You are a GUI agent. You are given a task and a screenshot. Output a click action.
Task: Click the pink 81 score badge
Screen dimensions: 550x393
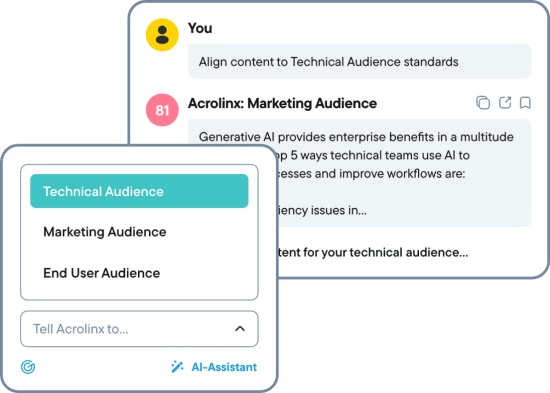coord(162,110)
